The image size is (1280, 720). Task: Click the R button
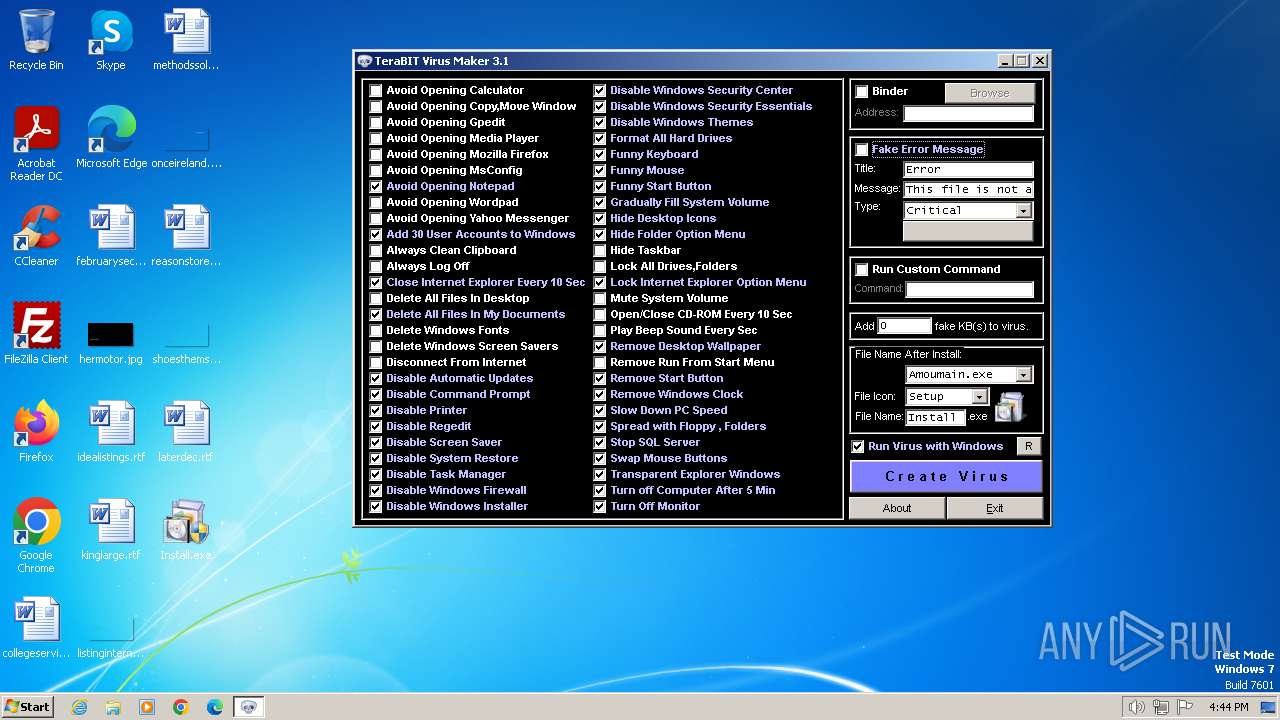(1029, 446)
